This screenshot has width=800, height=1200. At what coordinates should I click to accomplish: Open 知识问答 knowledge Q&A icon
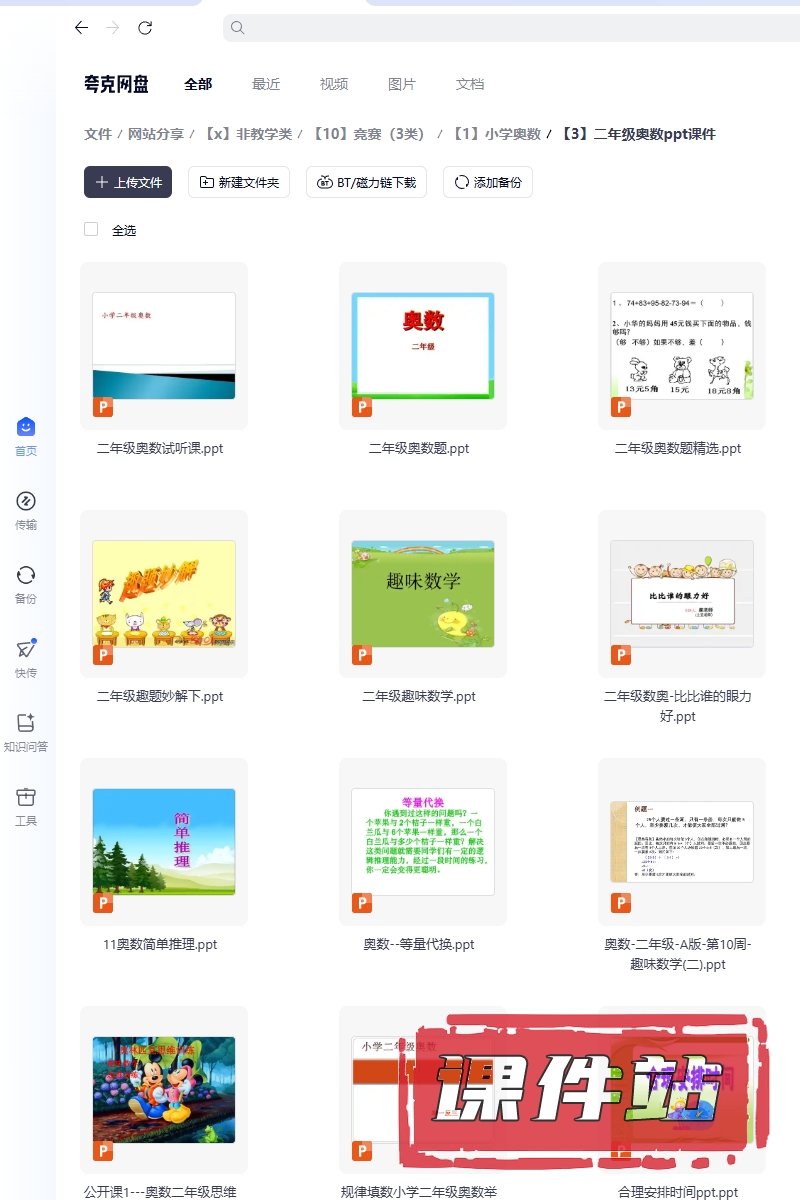pos(26,724)
